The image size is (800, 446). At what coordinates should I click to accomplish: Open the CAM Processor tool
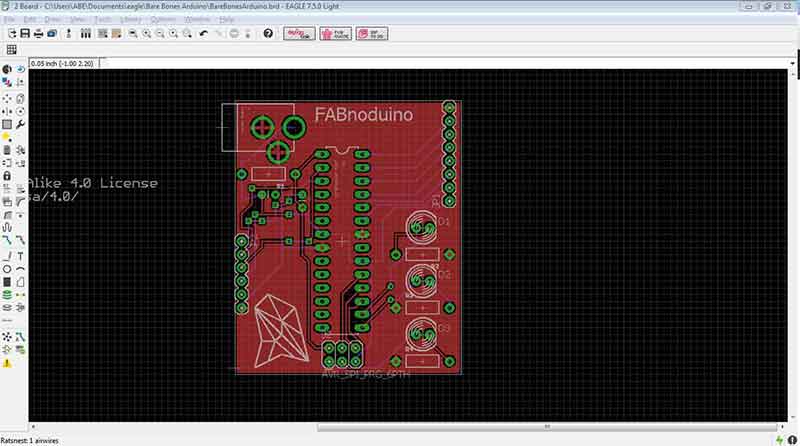click(x=52, y=34)
